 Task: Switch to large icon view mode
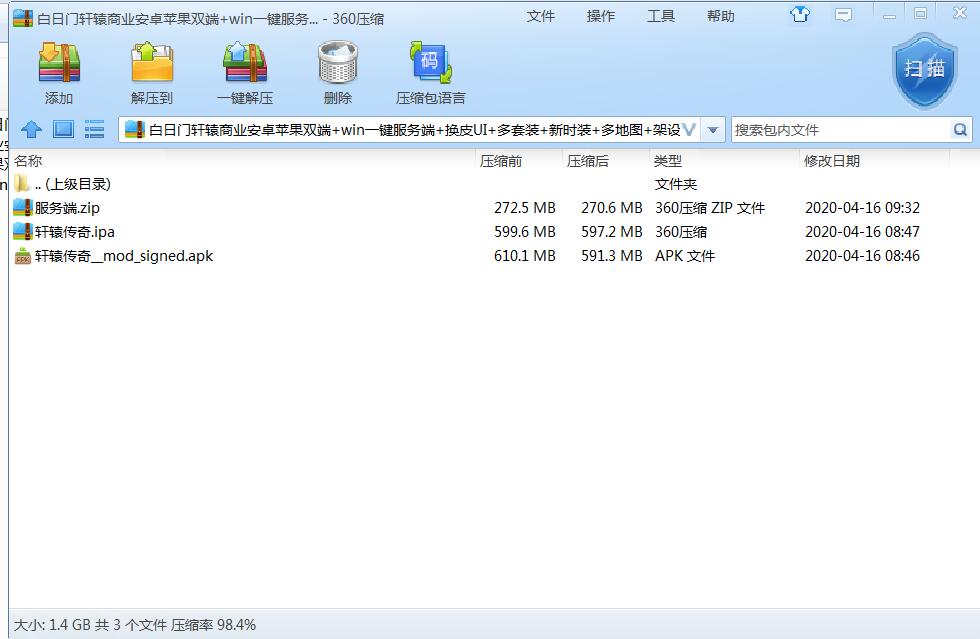point(63,129)
